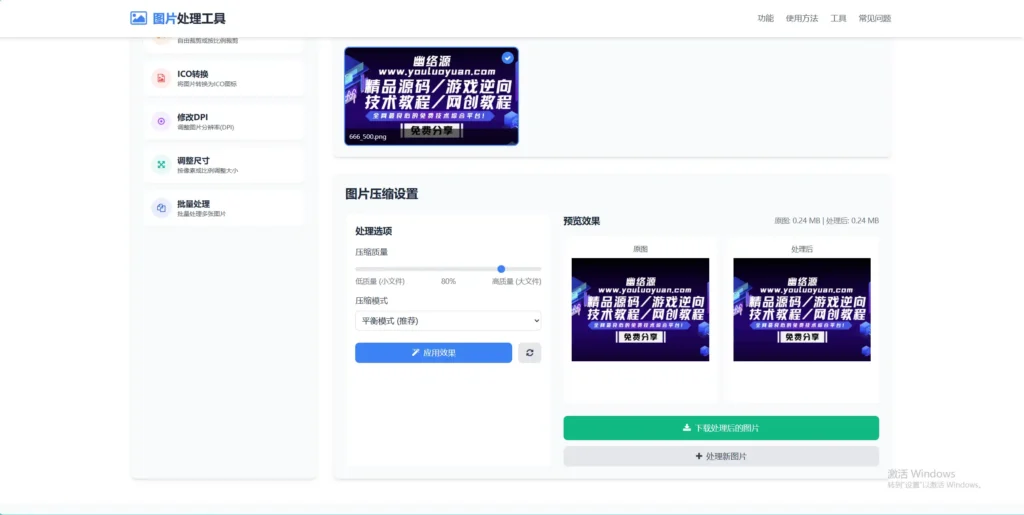
Task: Select 修改DPI in the sidebar
Action: click(x=224, y=121)
